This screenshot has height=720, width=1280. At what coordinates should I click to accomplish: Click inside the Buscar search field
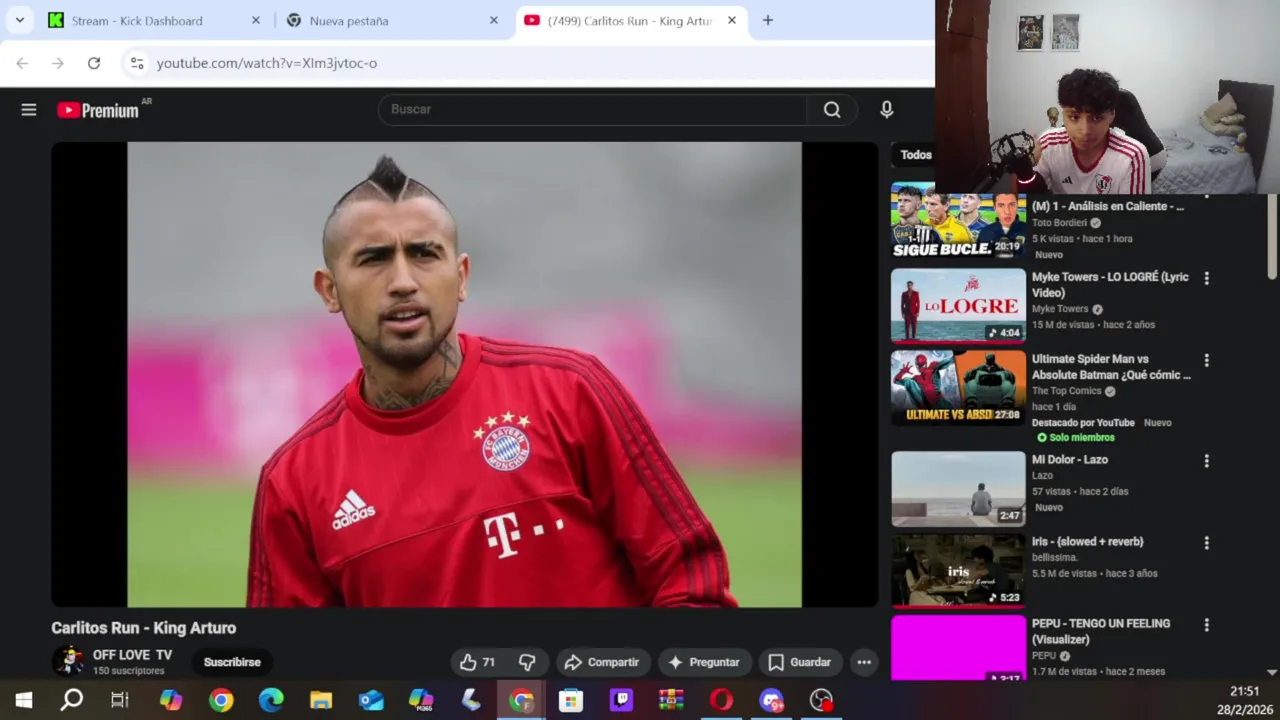pyautogui.click(x=592, y=110)
